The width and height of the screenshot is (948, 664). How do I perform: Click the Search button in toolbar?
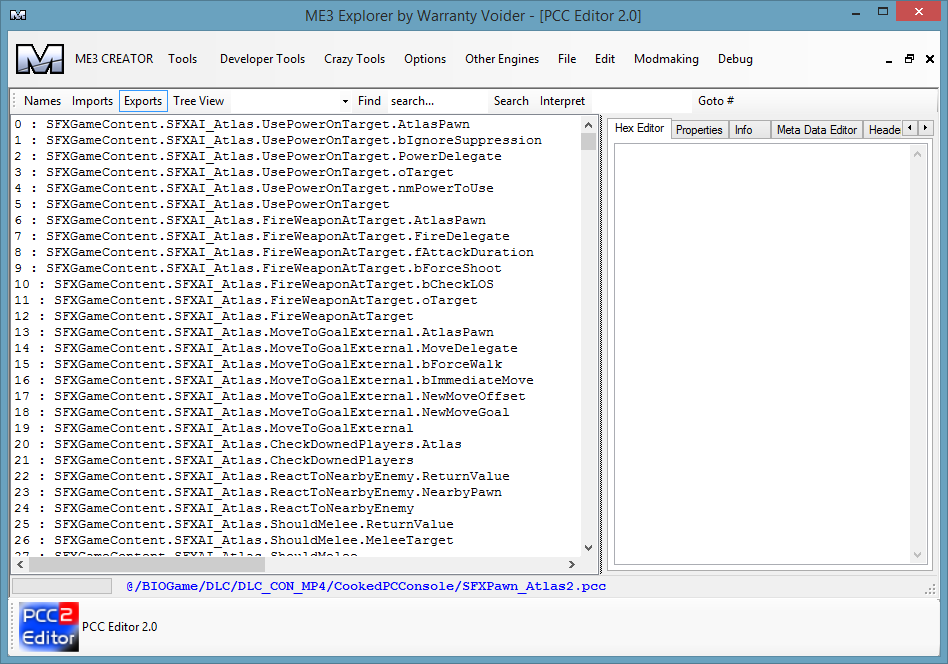(x=511, y=101)
